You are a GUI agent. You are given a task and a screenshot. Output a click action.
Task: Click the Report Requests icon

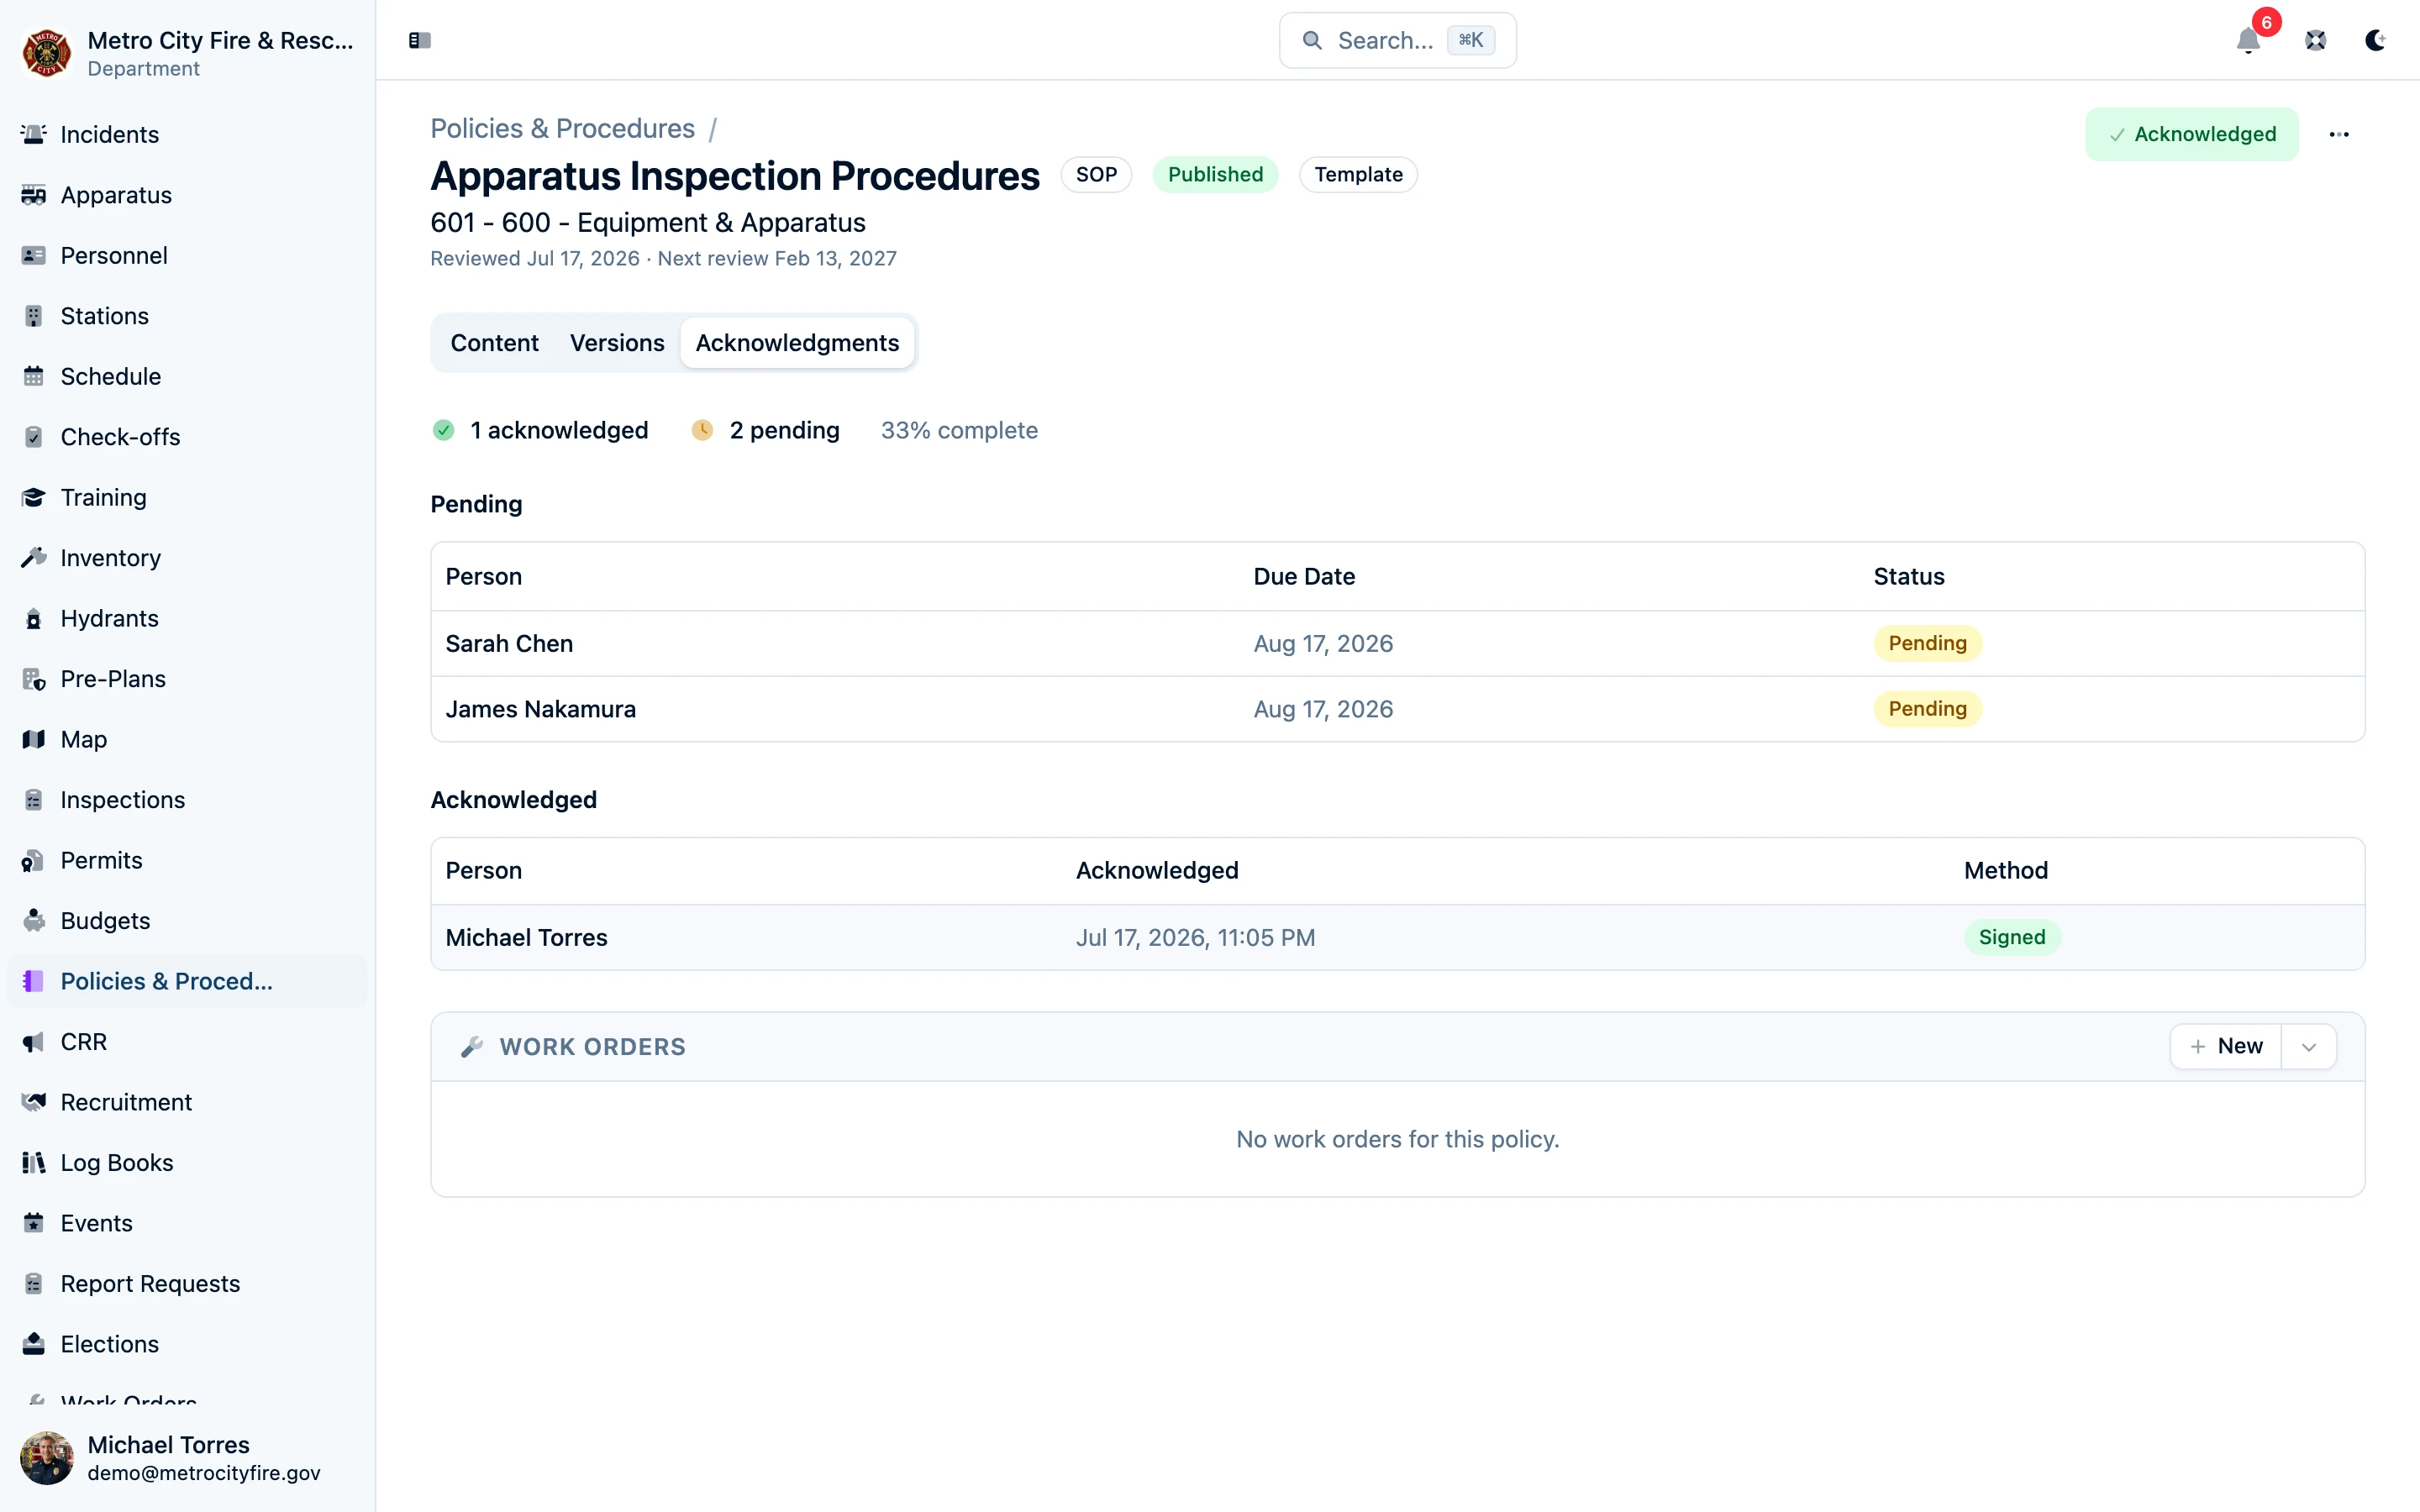34,1284
